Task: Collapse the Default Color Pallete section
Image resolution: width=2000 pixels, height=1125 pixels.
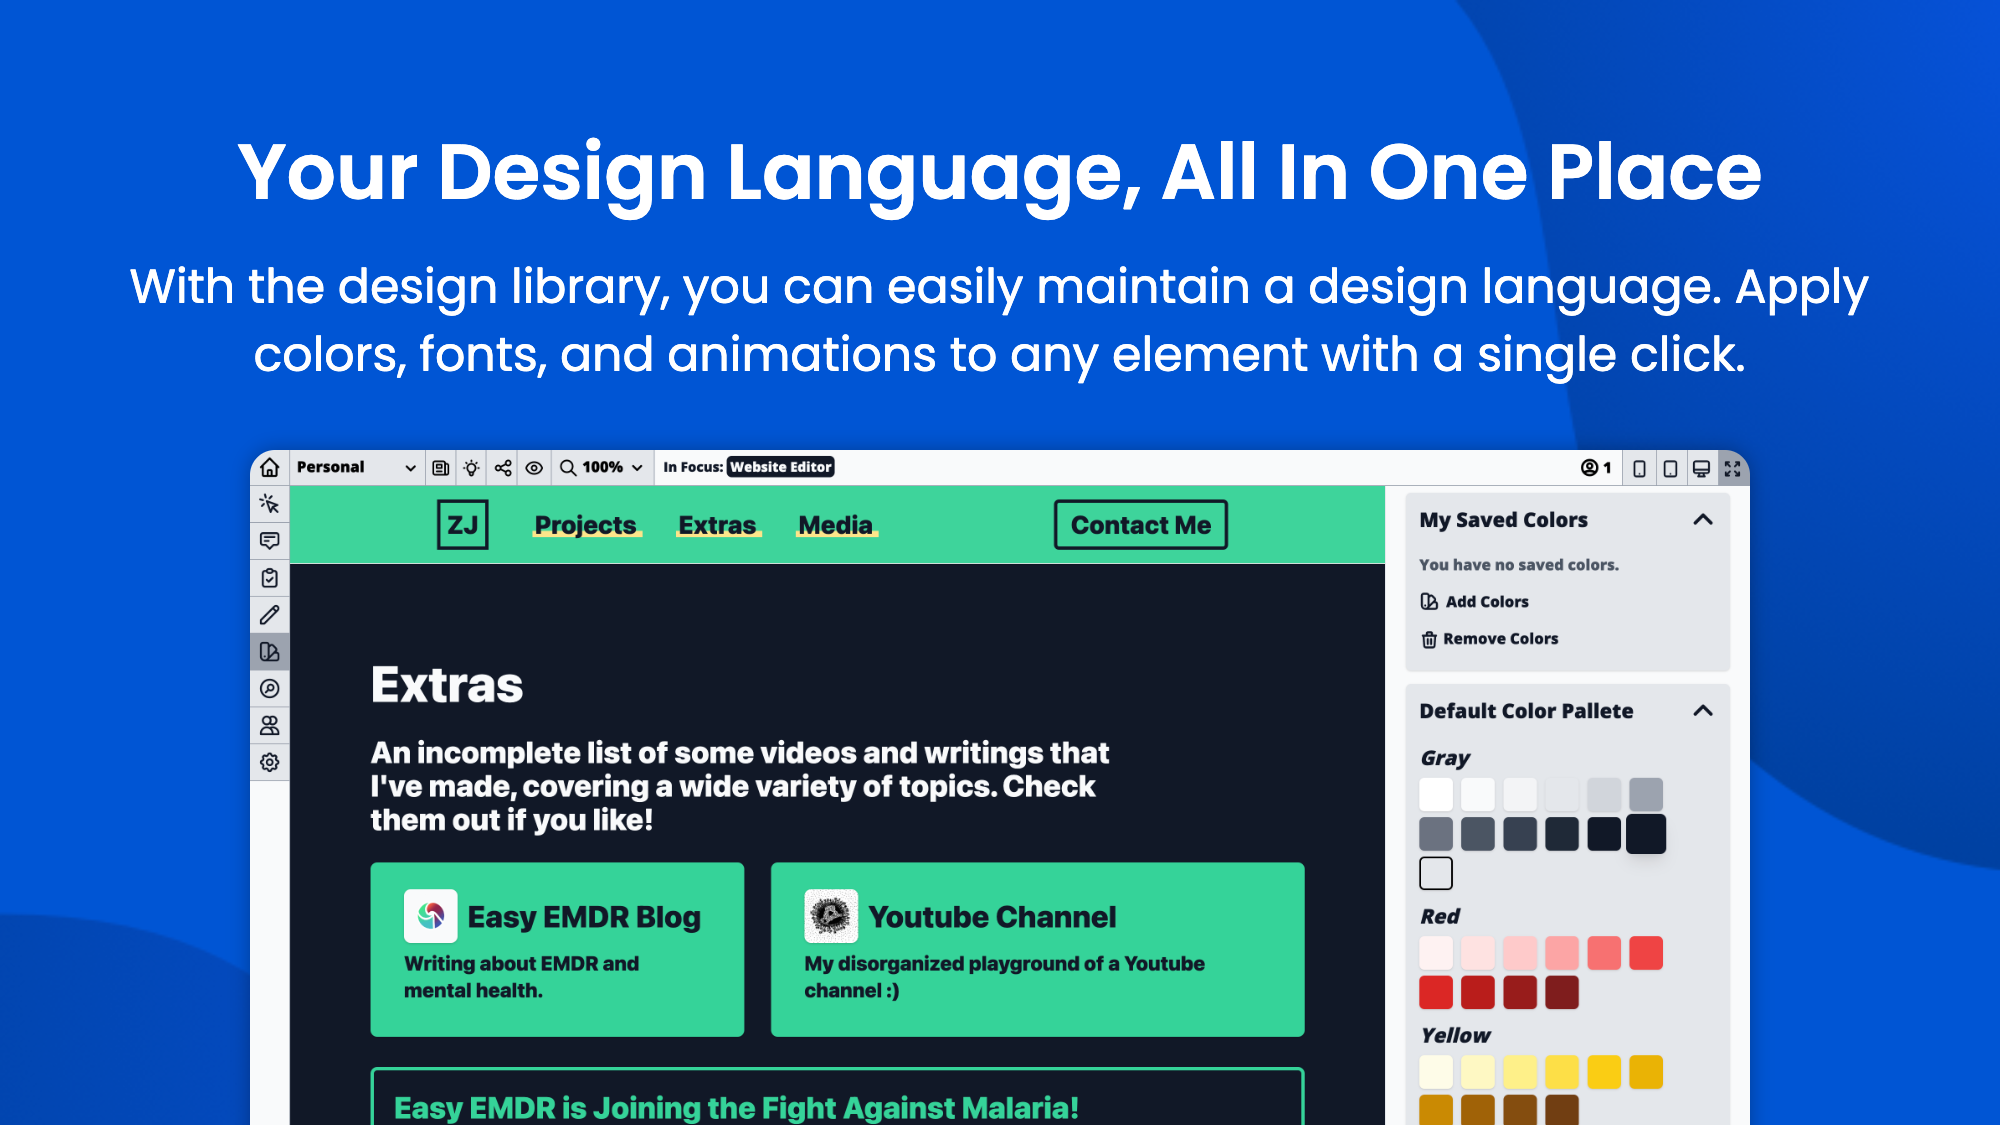Action: 1703,711
